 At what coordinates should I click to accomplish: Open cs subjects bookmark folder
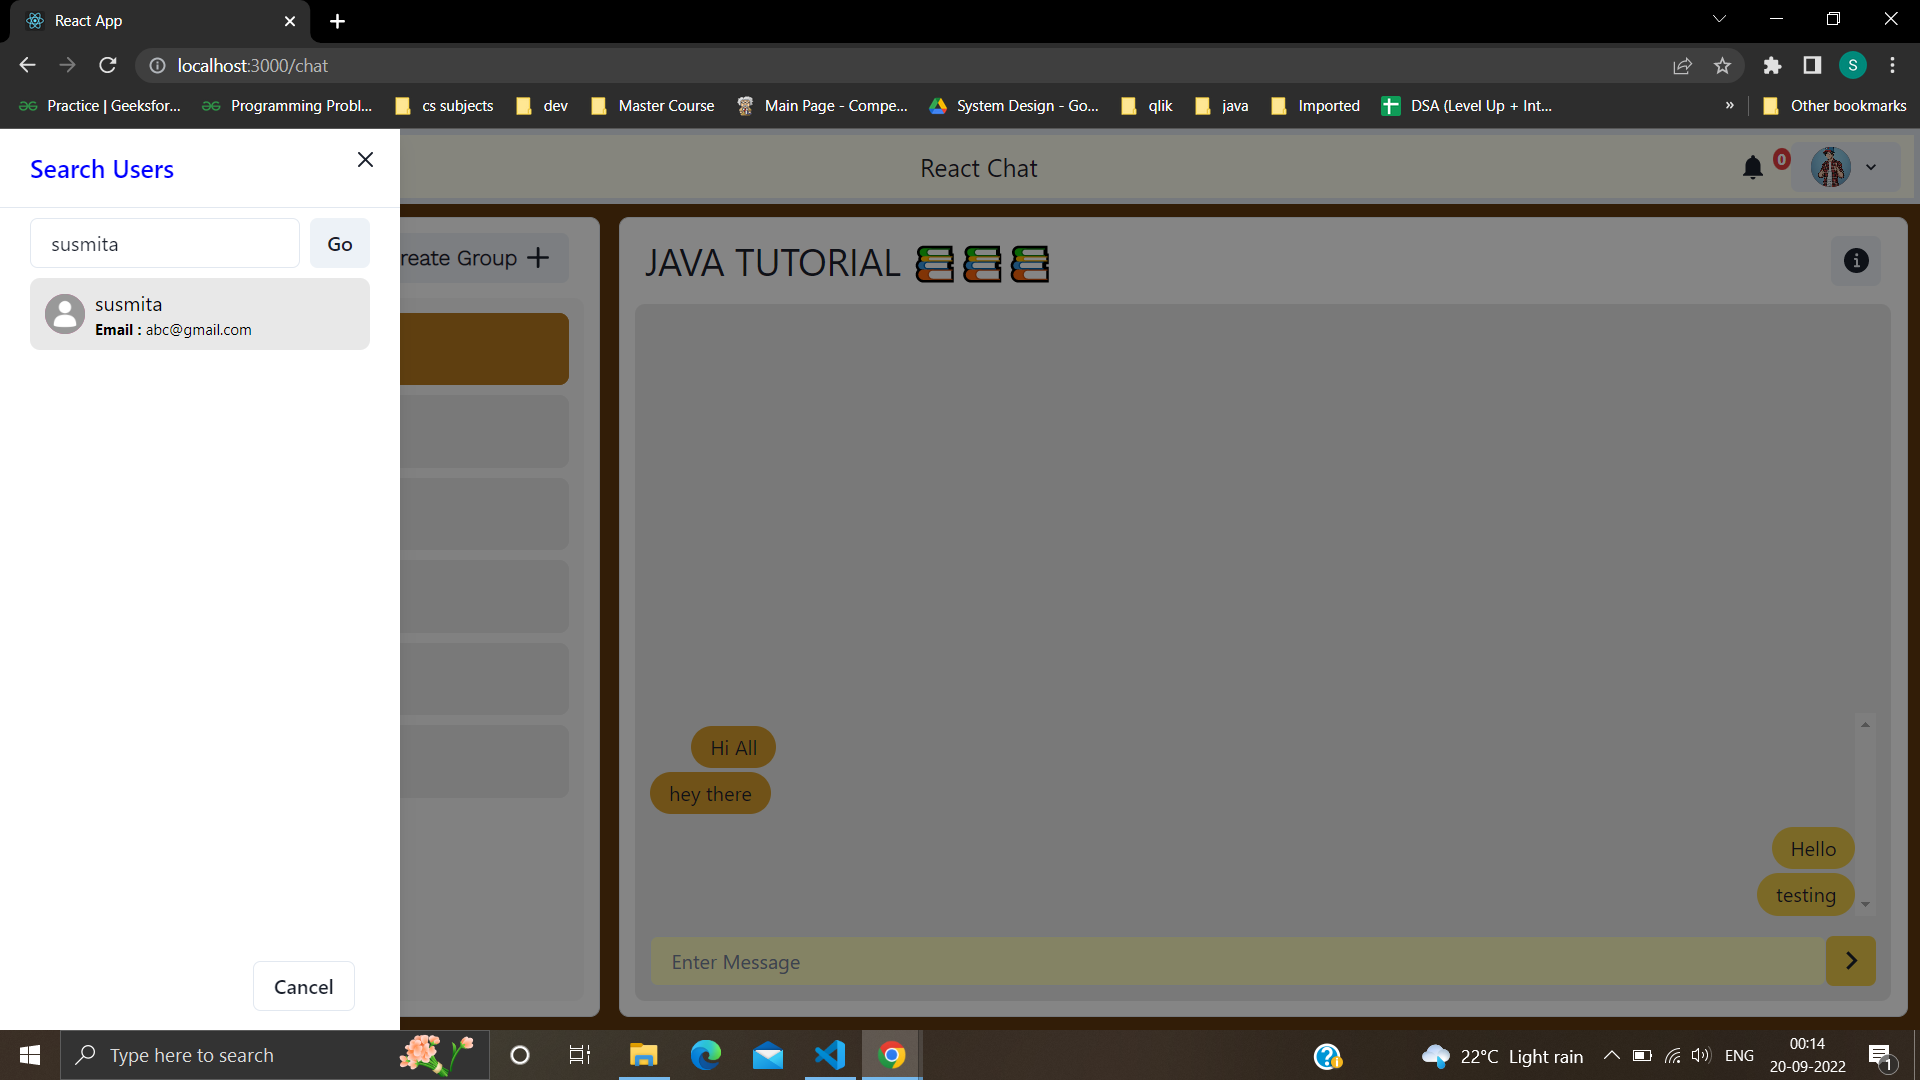click(x=445, y=106)
